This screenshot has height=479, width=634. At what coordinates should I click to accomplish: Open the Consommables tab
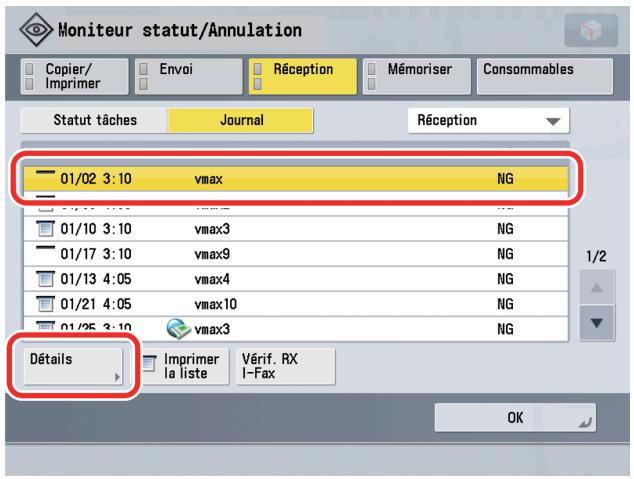[545, 76]
